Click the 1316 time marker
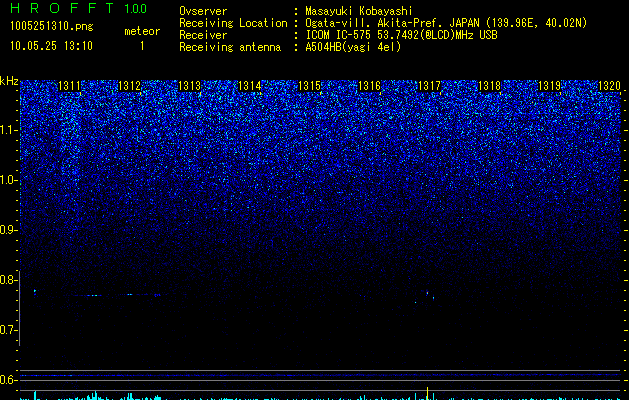The width and height of the screenshot is (629, 400). click(369, 86)
